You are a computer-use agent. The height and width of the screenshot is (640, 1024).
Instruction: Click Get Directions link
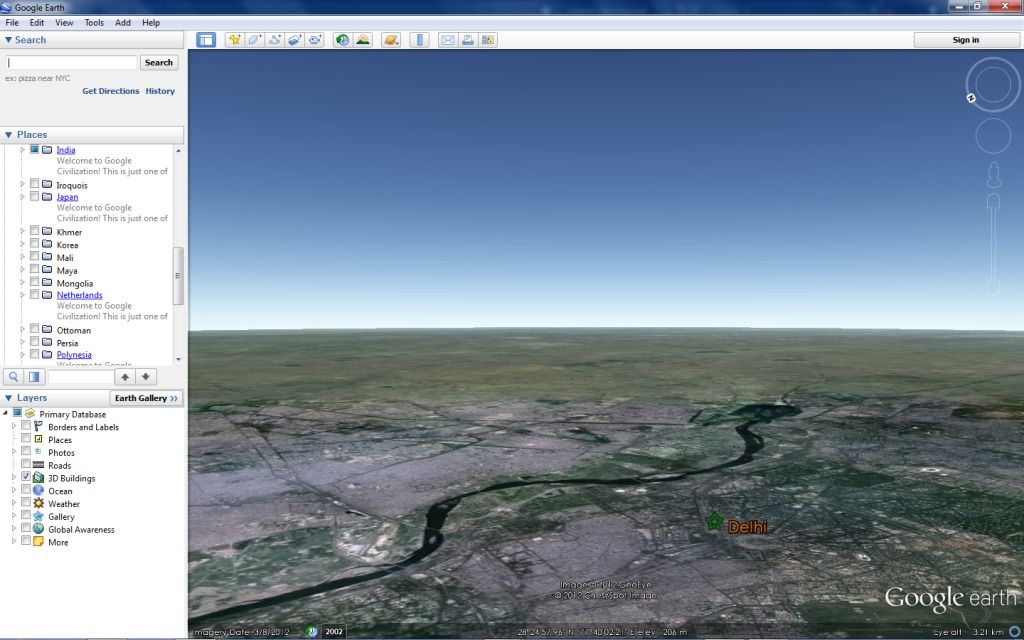click(x=110, y=91)
